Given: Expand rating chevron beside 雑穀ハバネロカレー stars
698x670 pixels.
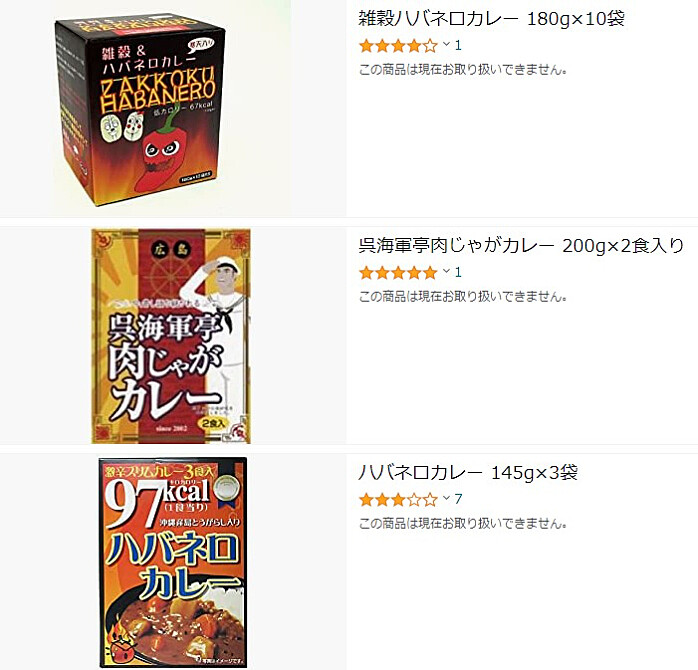Looking at the screenshot, I should [446, 45].
